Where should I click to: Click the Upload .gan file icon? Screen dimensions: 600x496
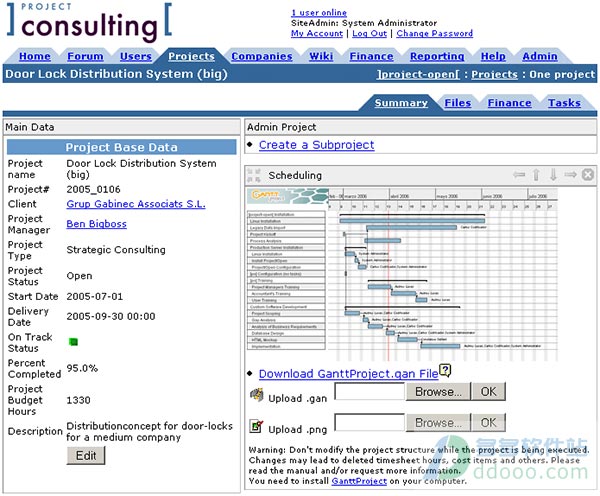pyautogui.click(x=257, y=395)
